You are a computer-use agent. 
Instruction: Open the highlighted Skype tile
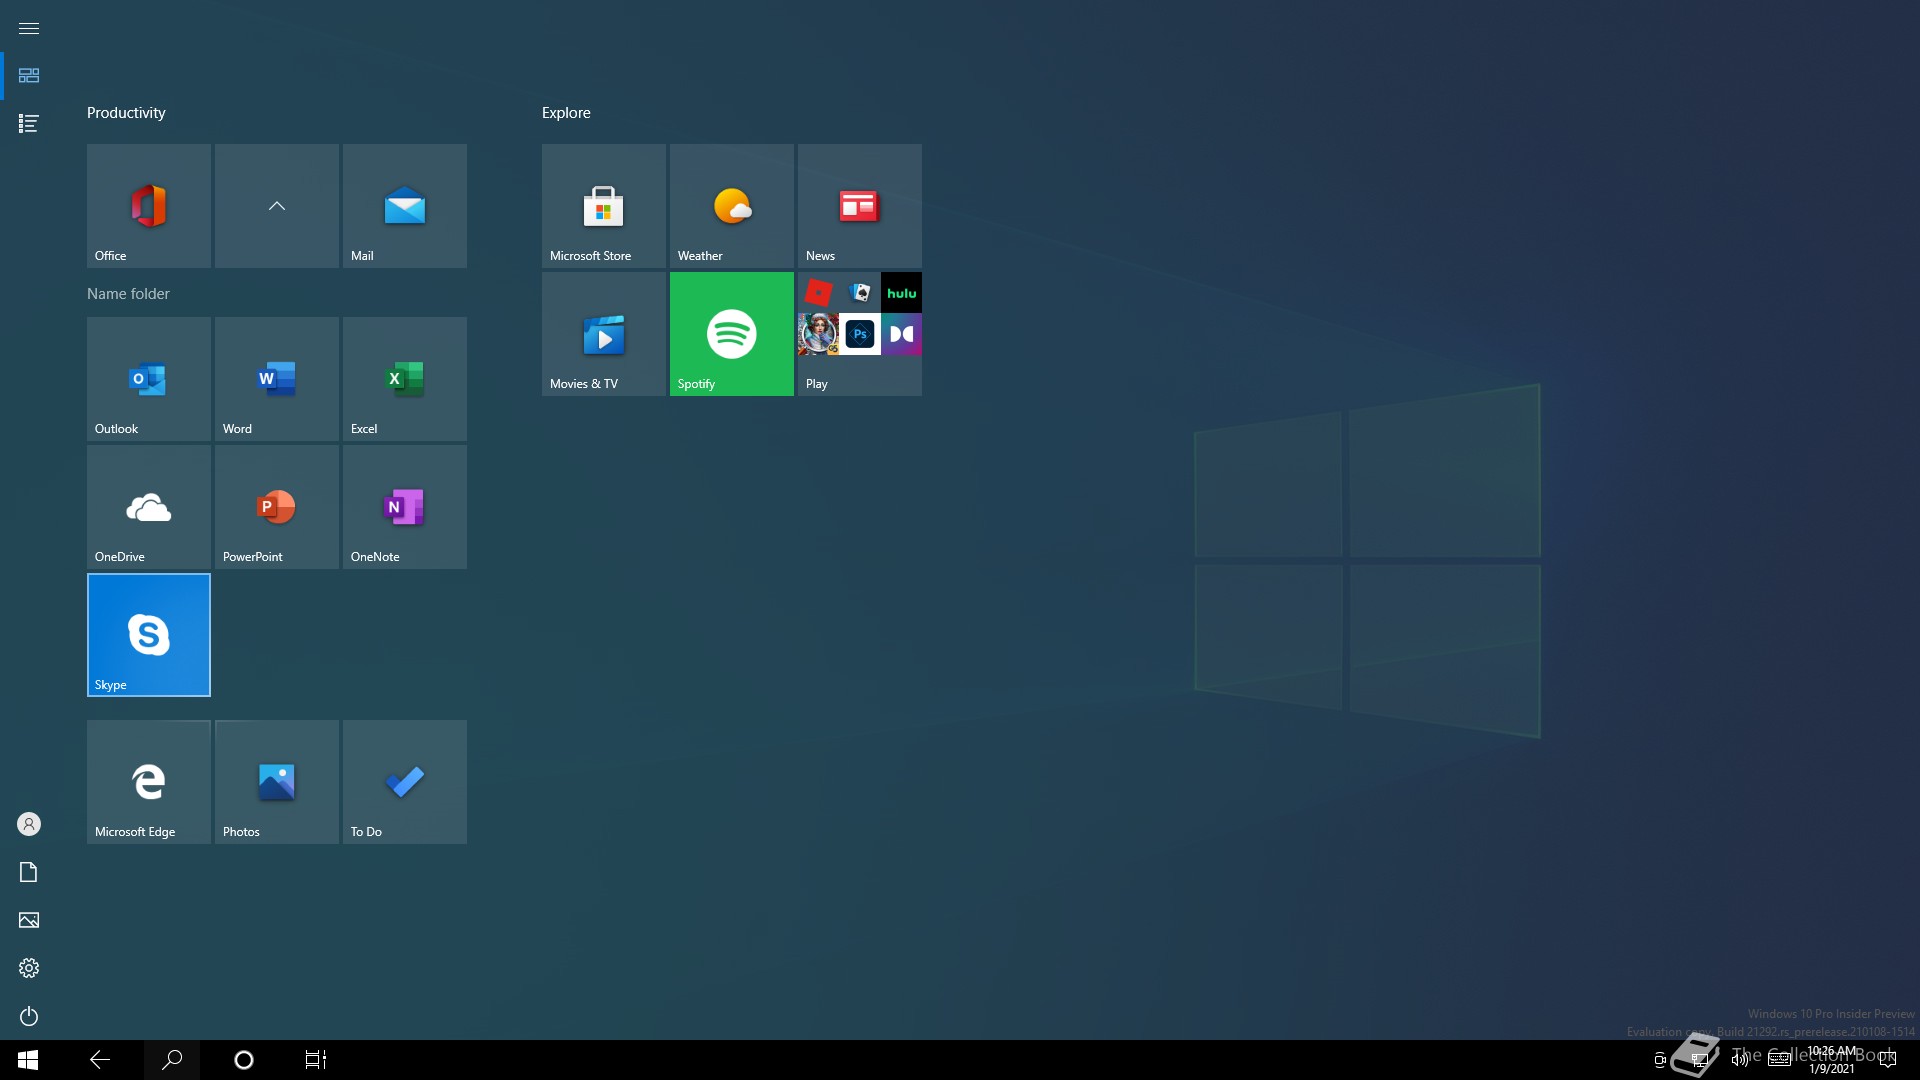[148, 634]
